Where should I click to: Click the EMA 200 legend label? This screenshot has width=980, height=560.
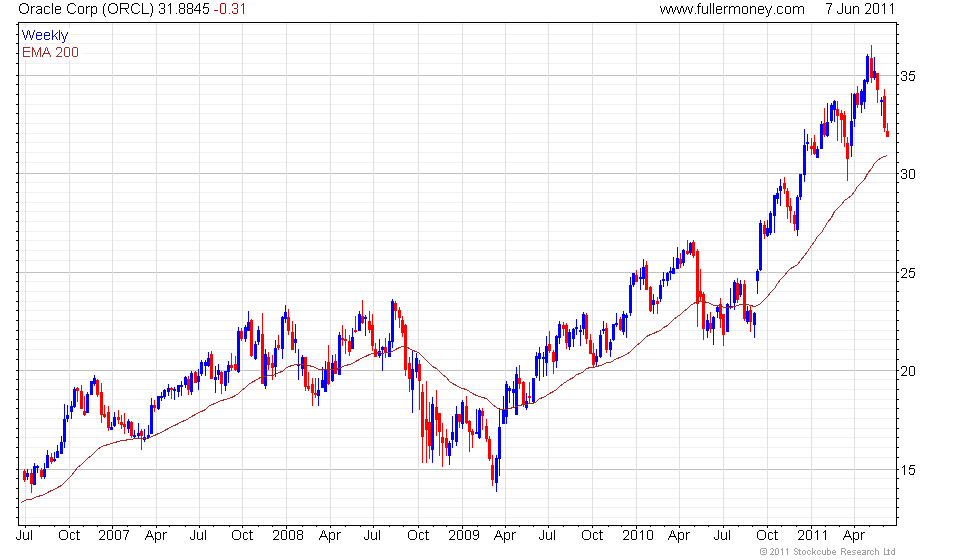50,52
